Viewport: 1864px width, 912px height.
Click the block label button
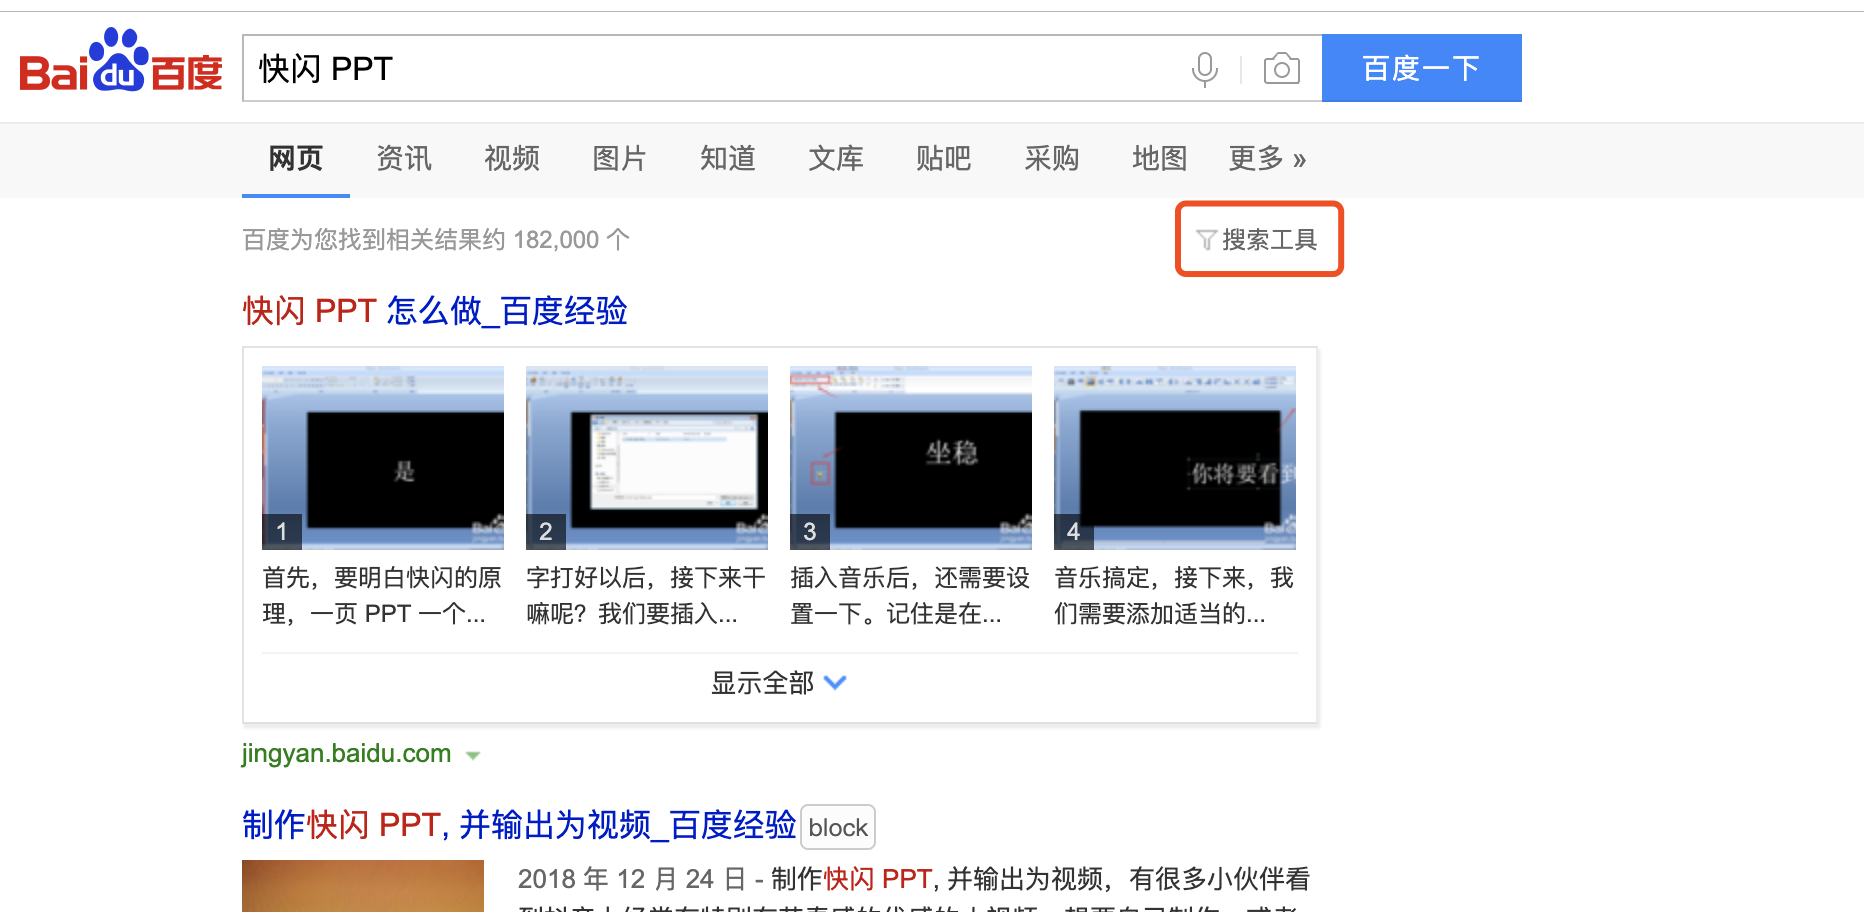coord(838,827)
